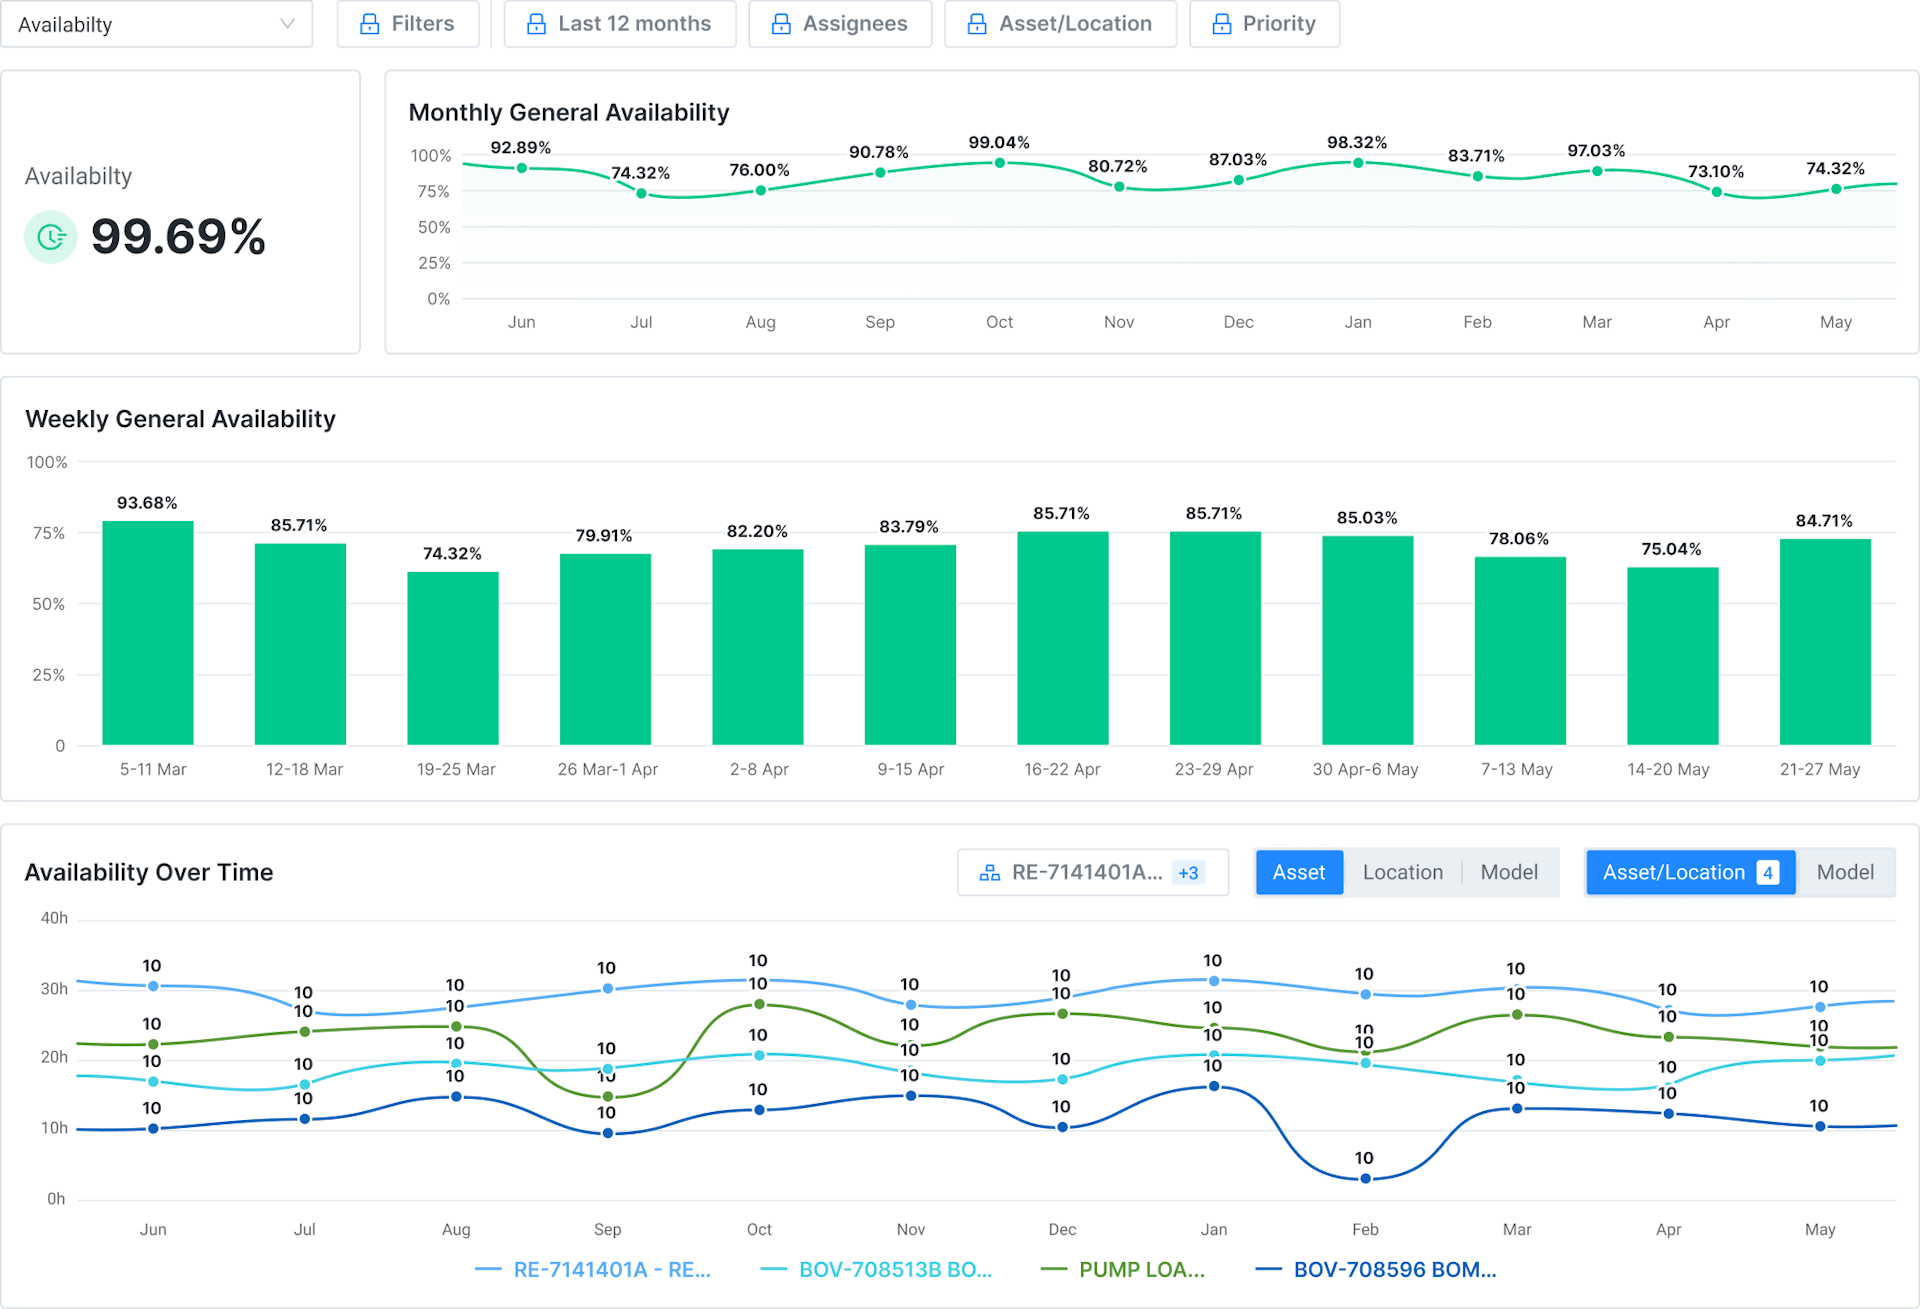Click the lock icon on Asset/Location filter

[x=977, y=24]
